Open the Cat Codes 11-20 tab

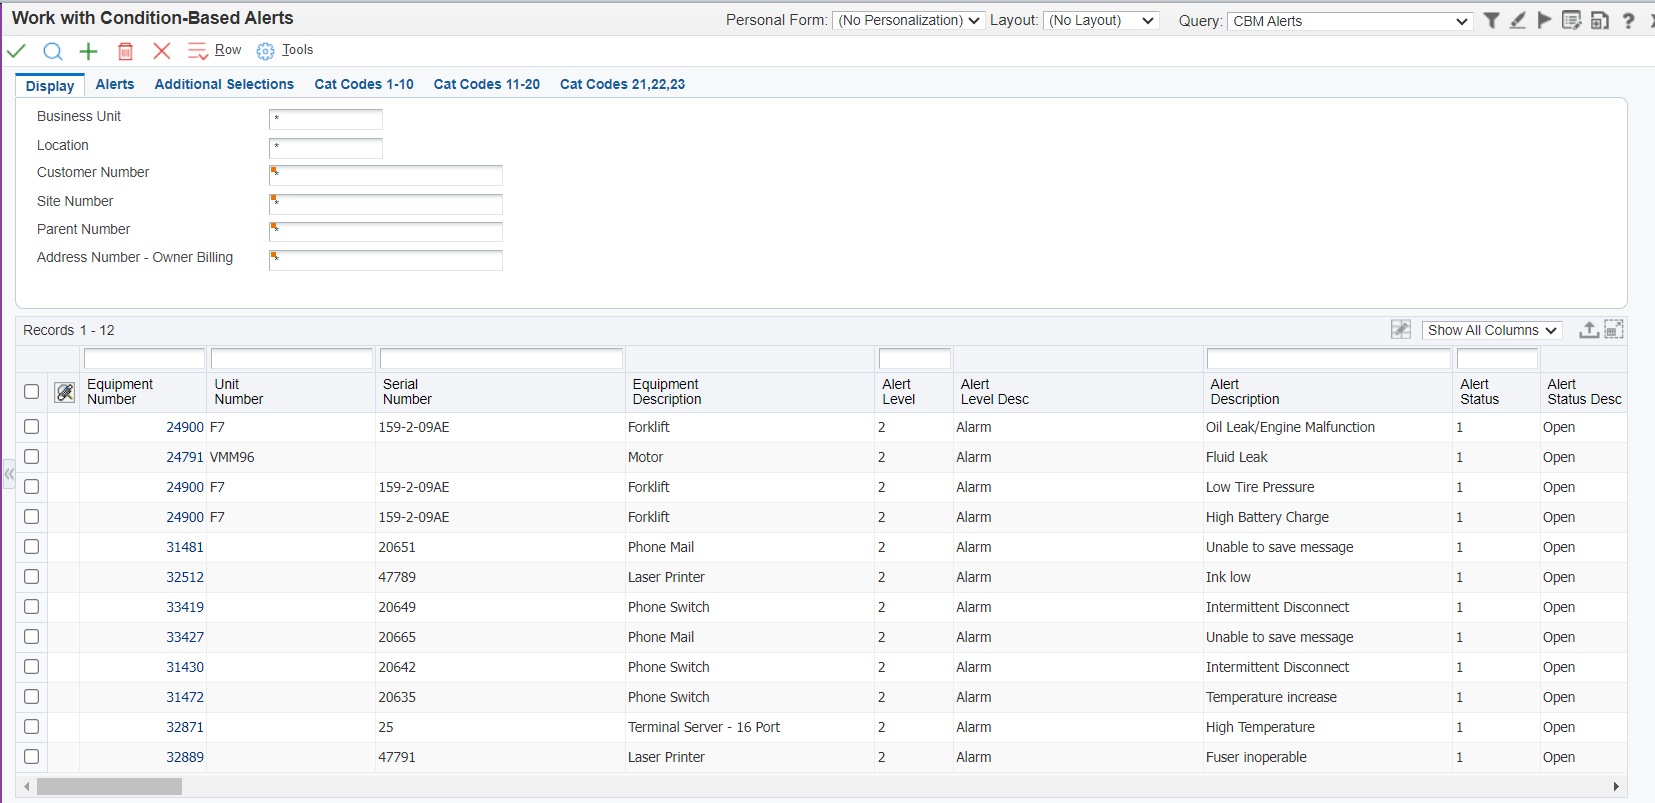pyautogui.click(x=486, y=85)
